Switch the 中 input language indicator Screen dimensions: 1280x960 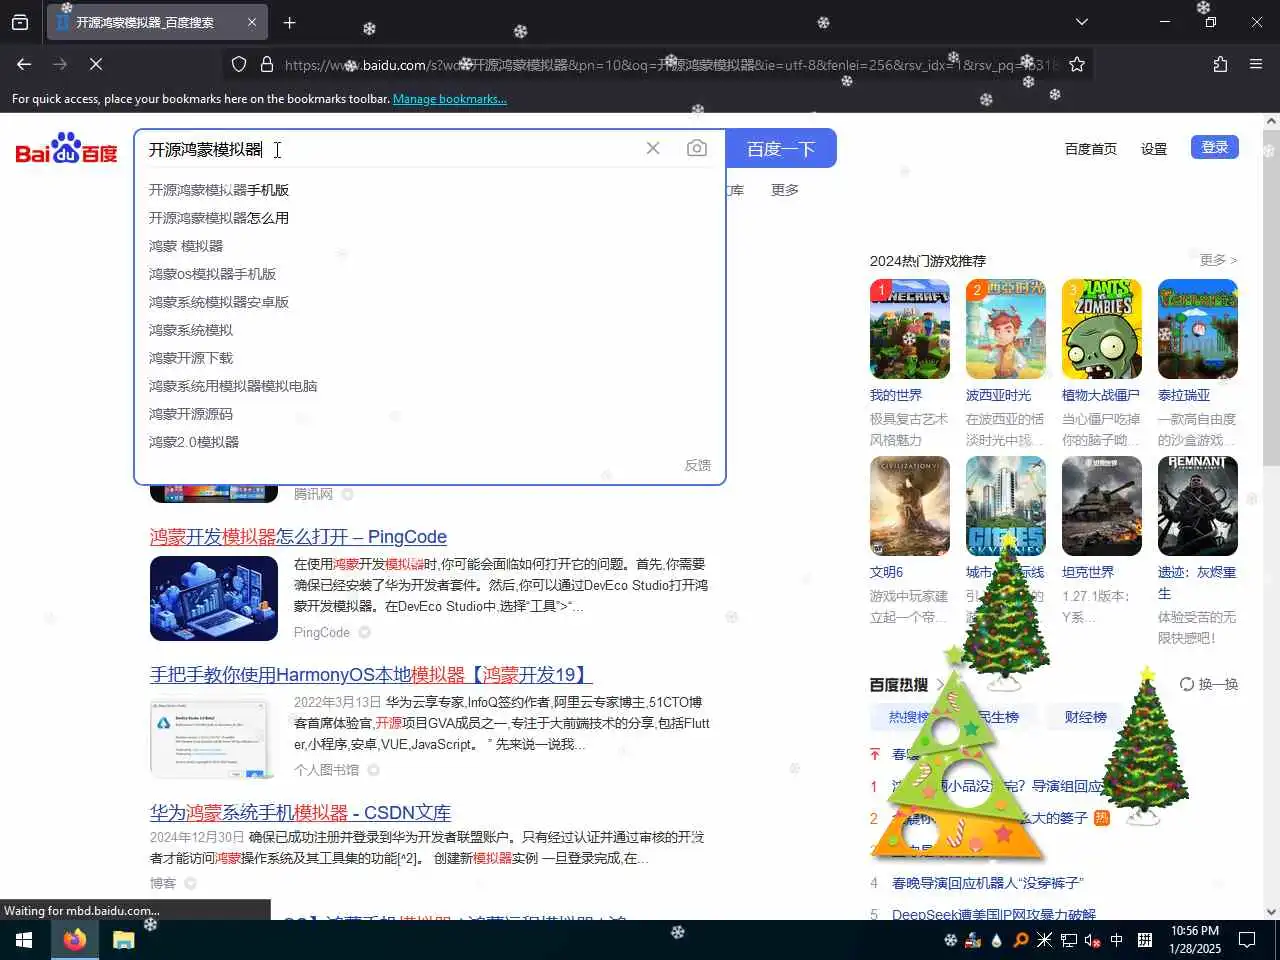coord(1117,940)
